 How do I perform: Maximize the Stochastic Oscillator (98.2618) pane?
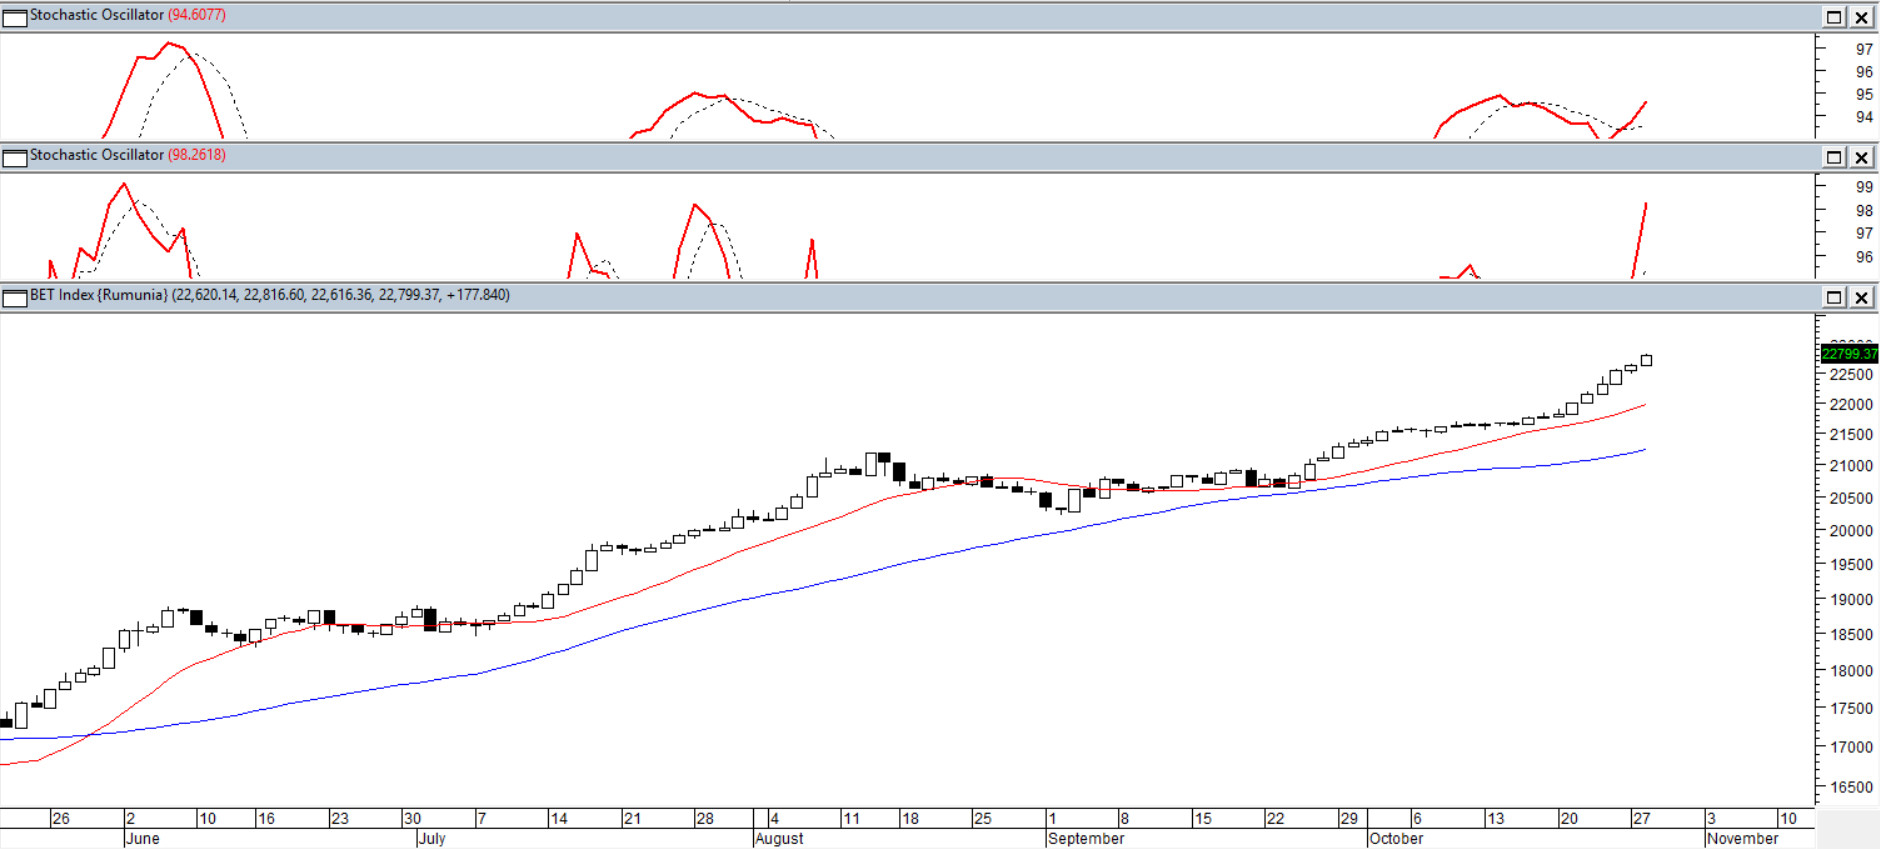(1834, 157)
